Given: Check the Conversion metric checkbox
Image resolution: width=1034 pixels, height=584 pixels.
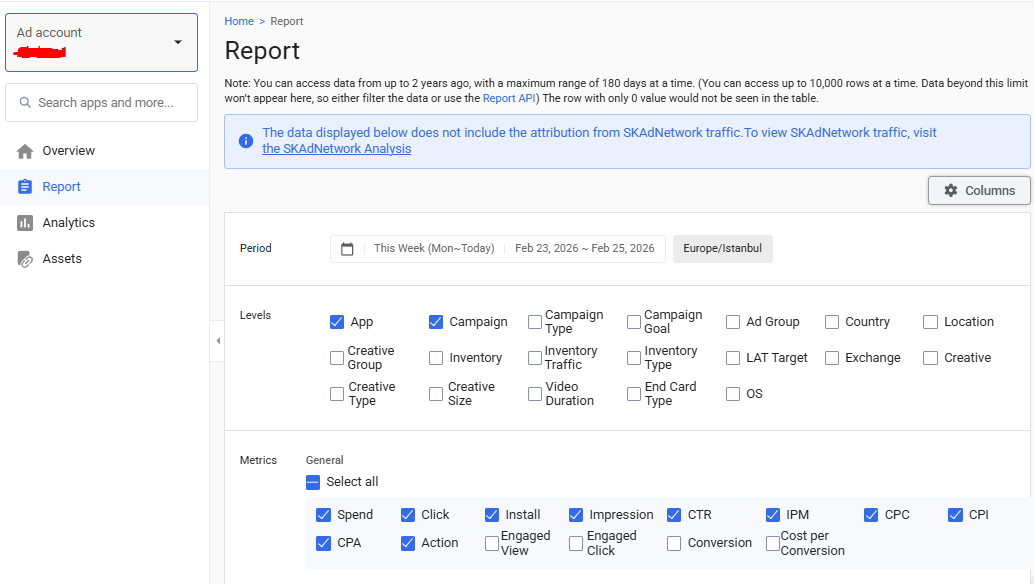Looking at the screenshot, I should tap(674, 543).
